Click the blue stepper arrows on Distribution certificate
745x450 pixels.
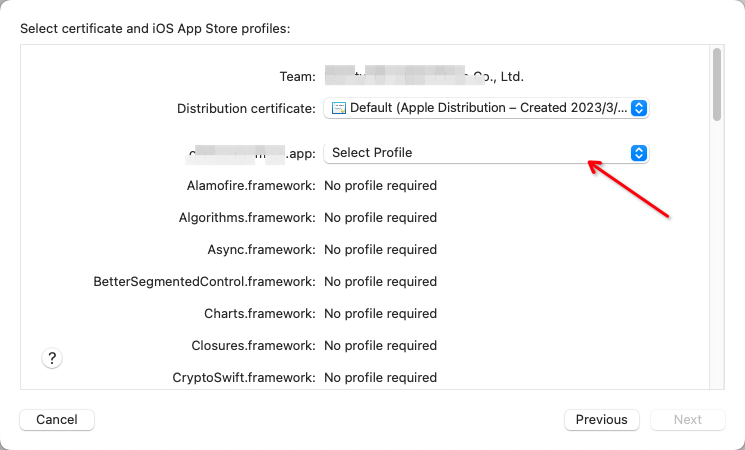(639, 108)
